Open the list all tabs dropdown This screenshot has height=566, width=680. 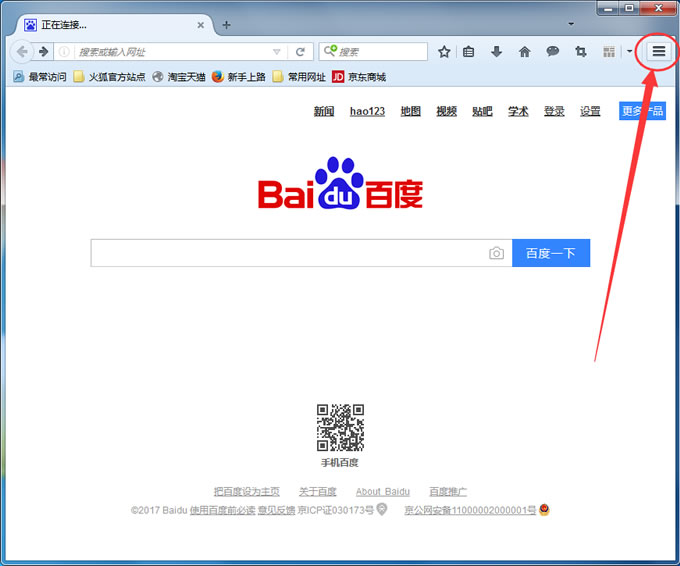click(571, 23)
